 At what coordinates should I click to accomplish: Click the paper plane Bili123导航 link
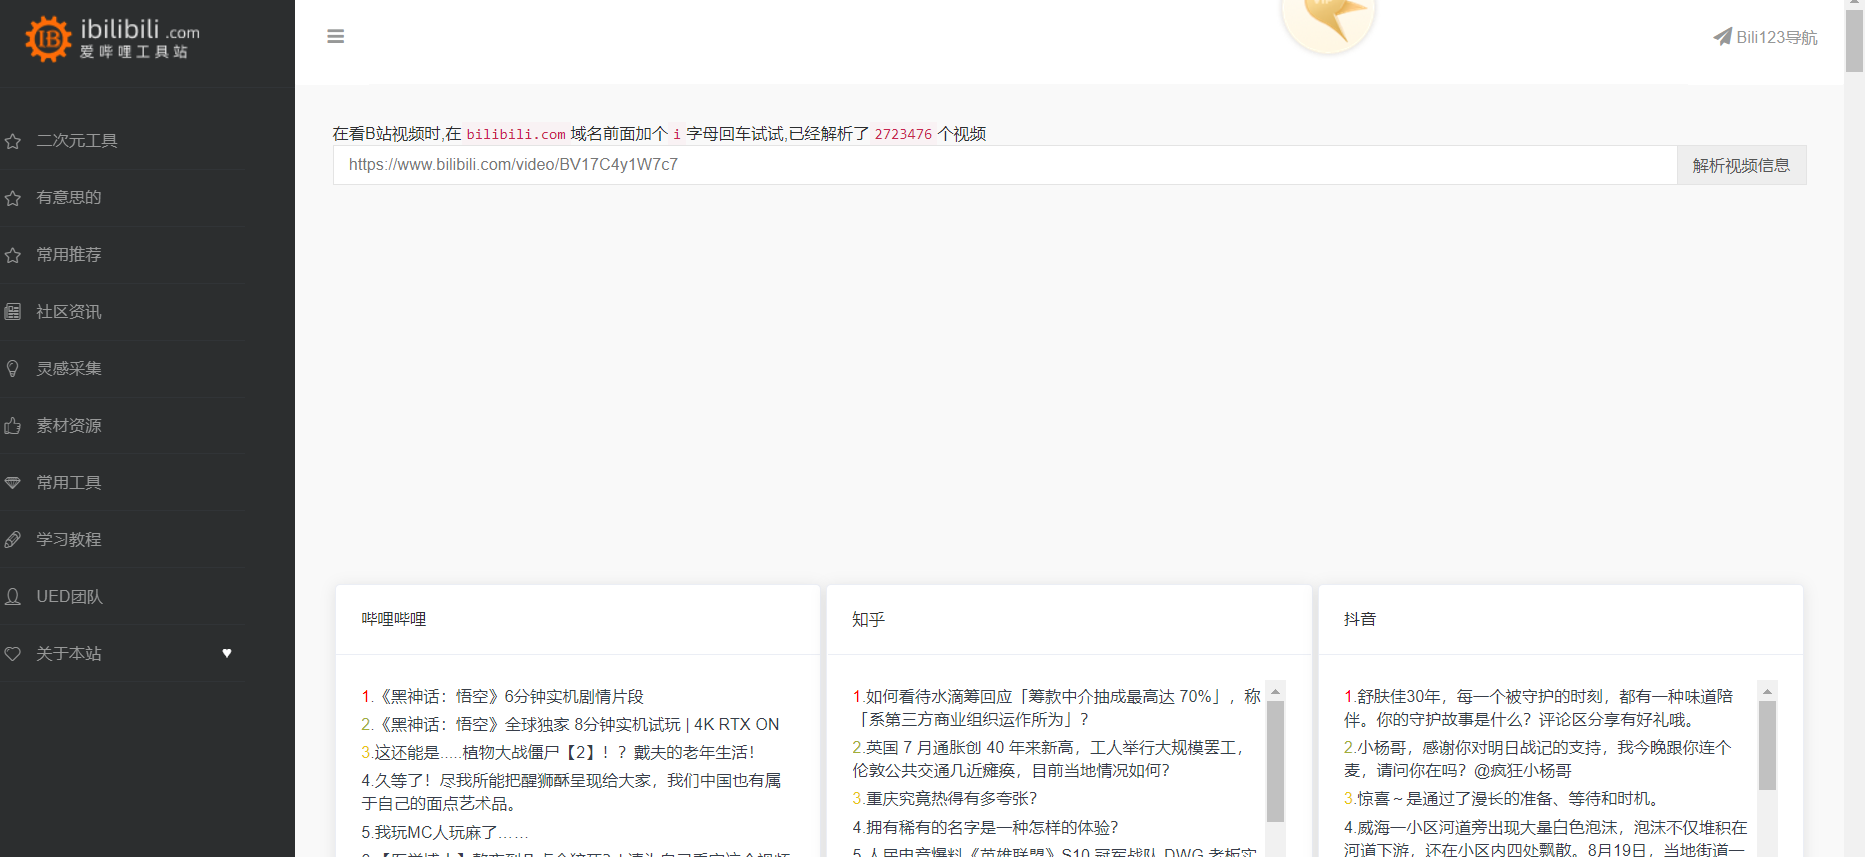[1765, 37]
